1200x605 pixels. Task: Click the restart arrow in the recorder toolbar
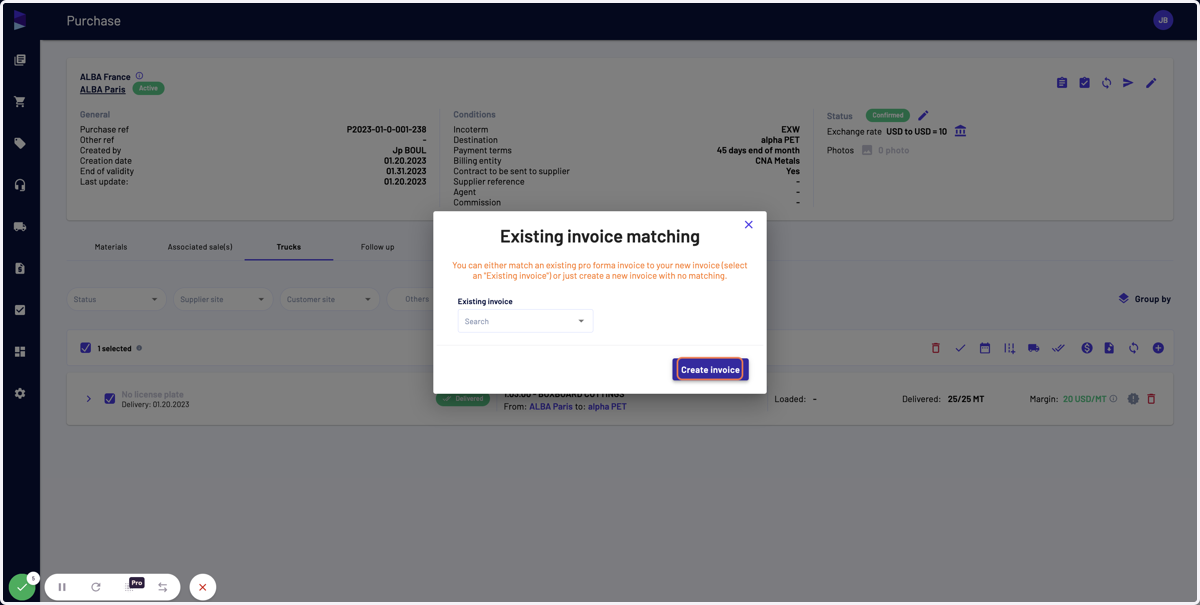click(x=96, y=587)
